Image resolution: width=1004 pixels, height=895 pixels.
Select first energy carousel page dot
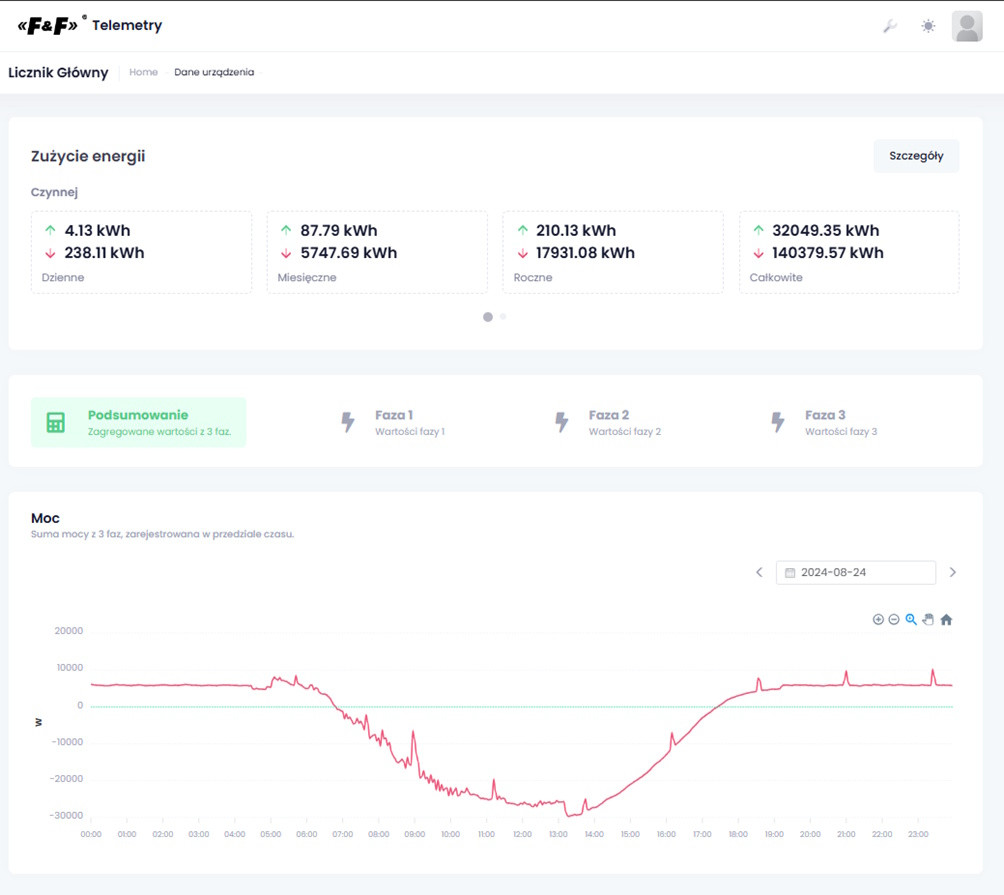488,317
